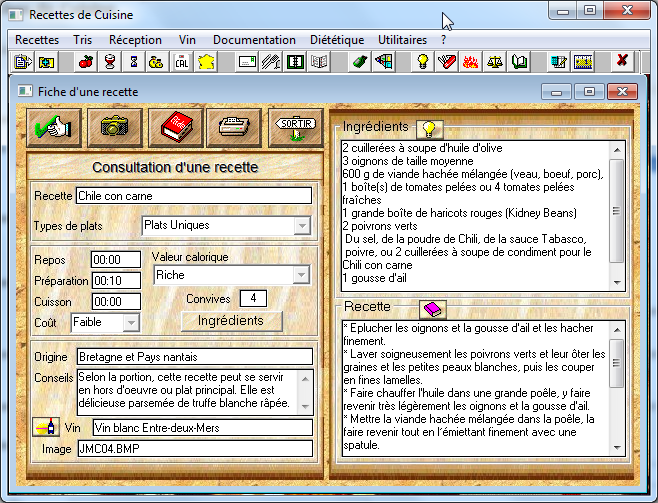Click the camera photo button
This screenshot has width=658, height=503.
115,128
